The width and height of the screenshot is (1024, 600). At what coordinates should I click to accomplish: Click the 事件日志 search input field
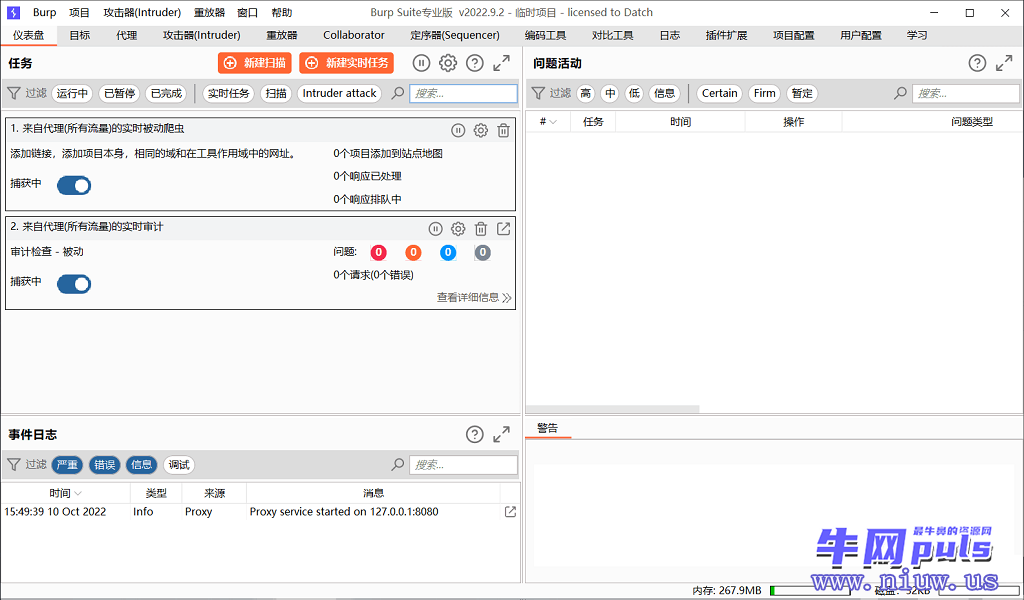[464, 464]
